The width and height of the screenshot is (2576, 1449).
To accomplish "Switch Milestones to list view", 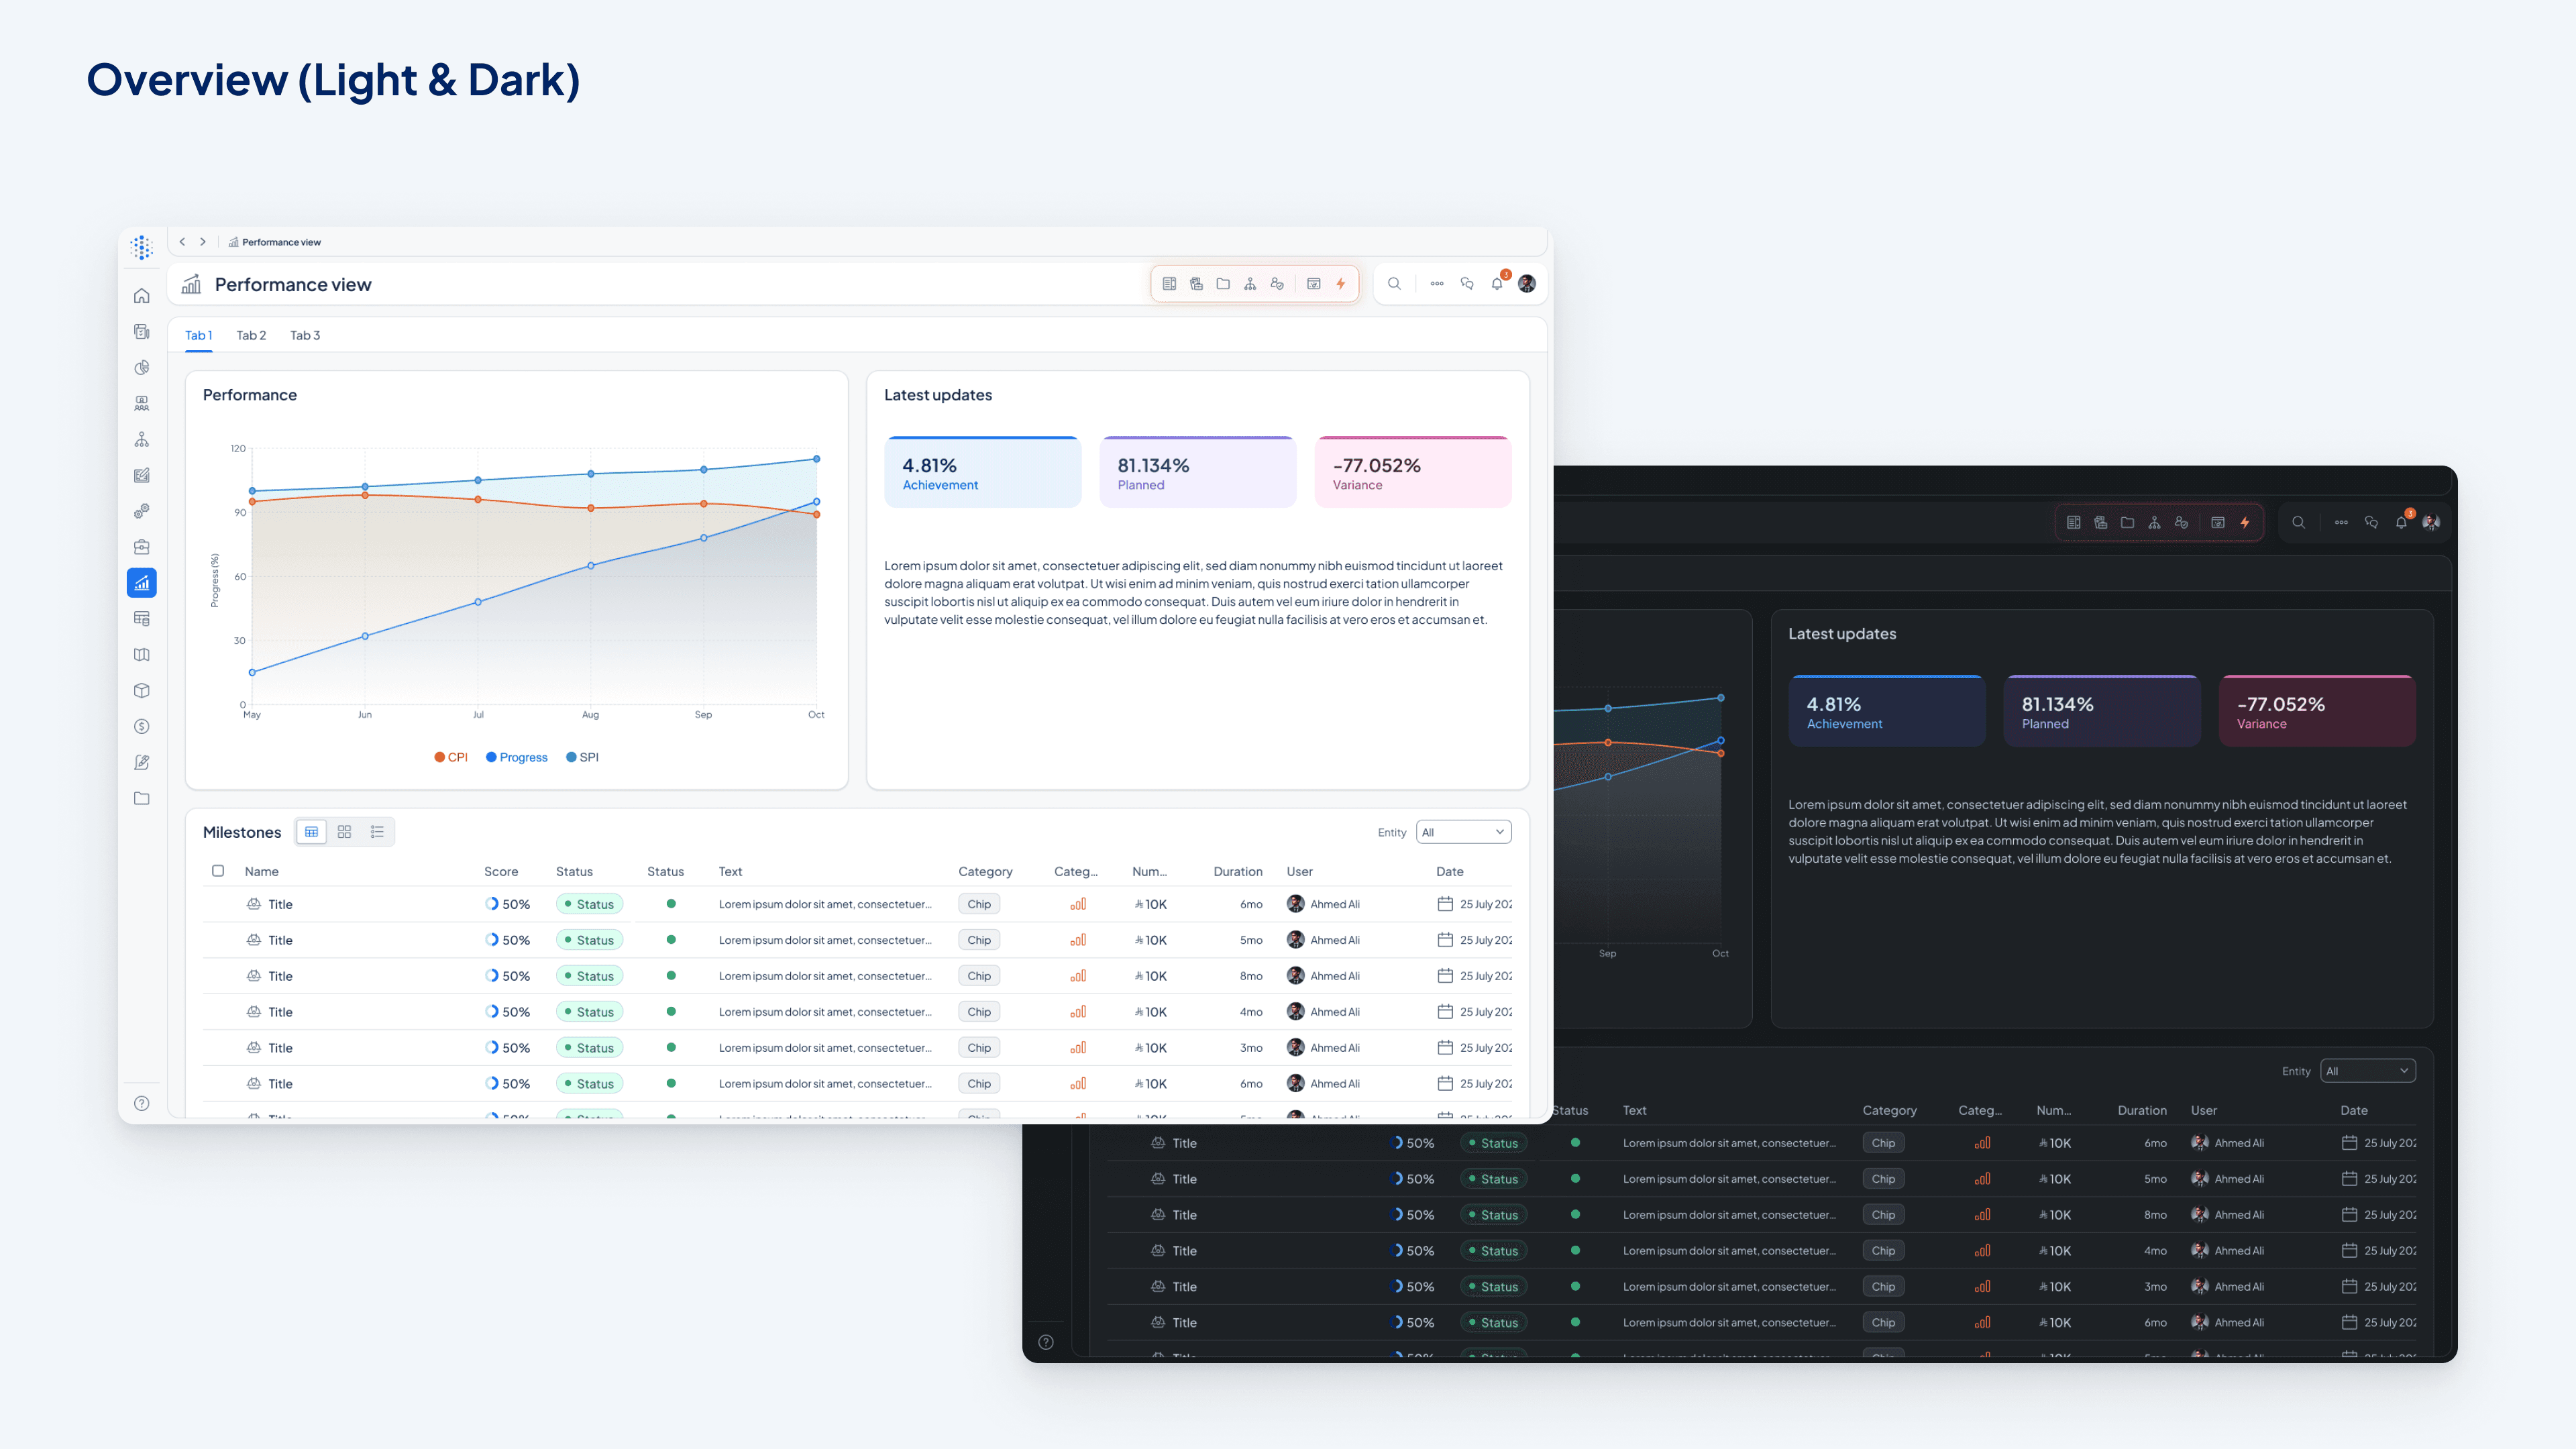I will click(377, 832).
